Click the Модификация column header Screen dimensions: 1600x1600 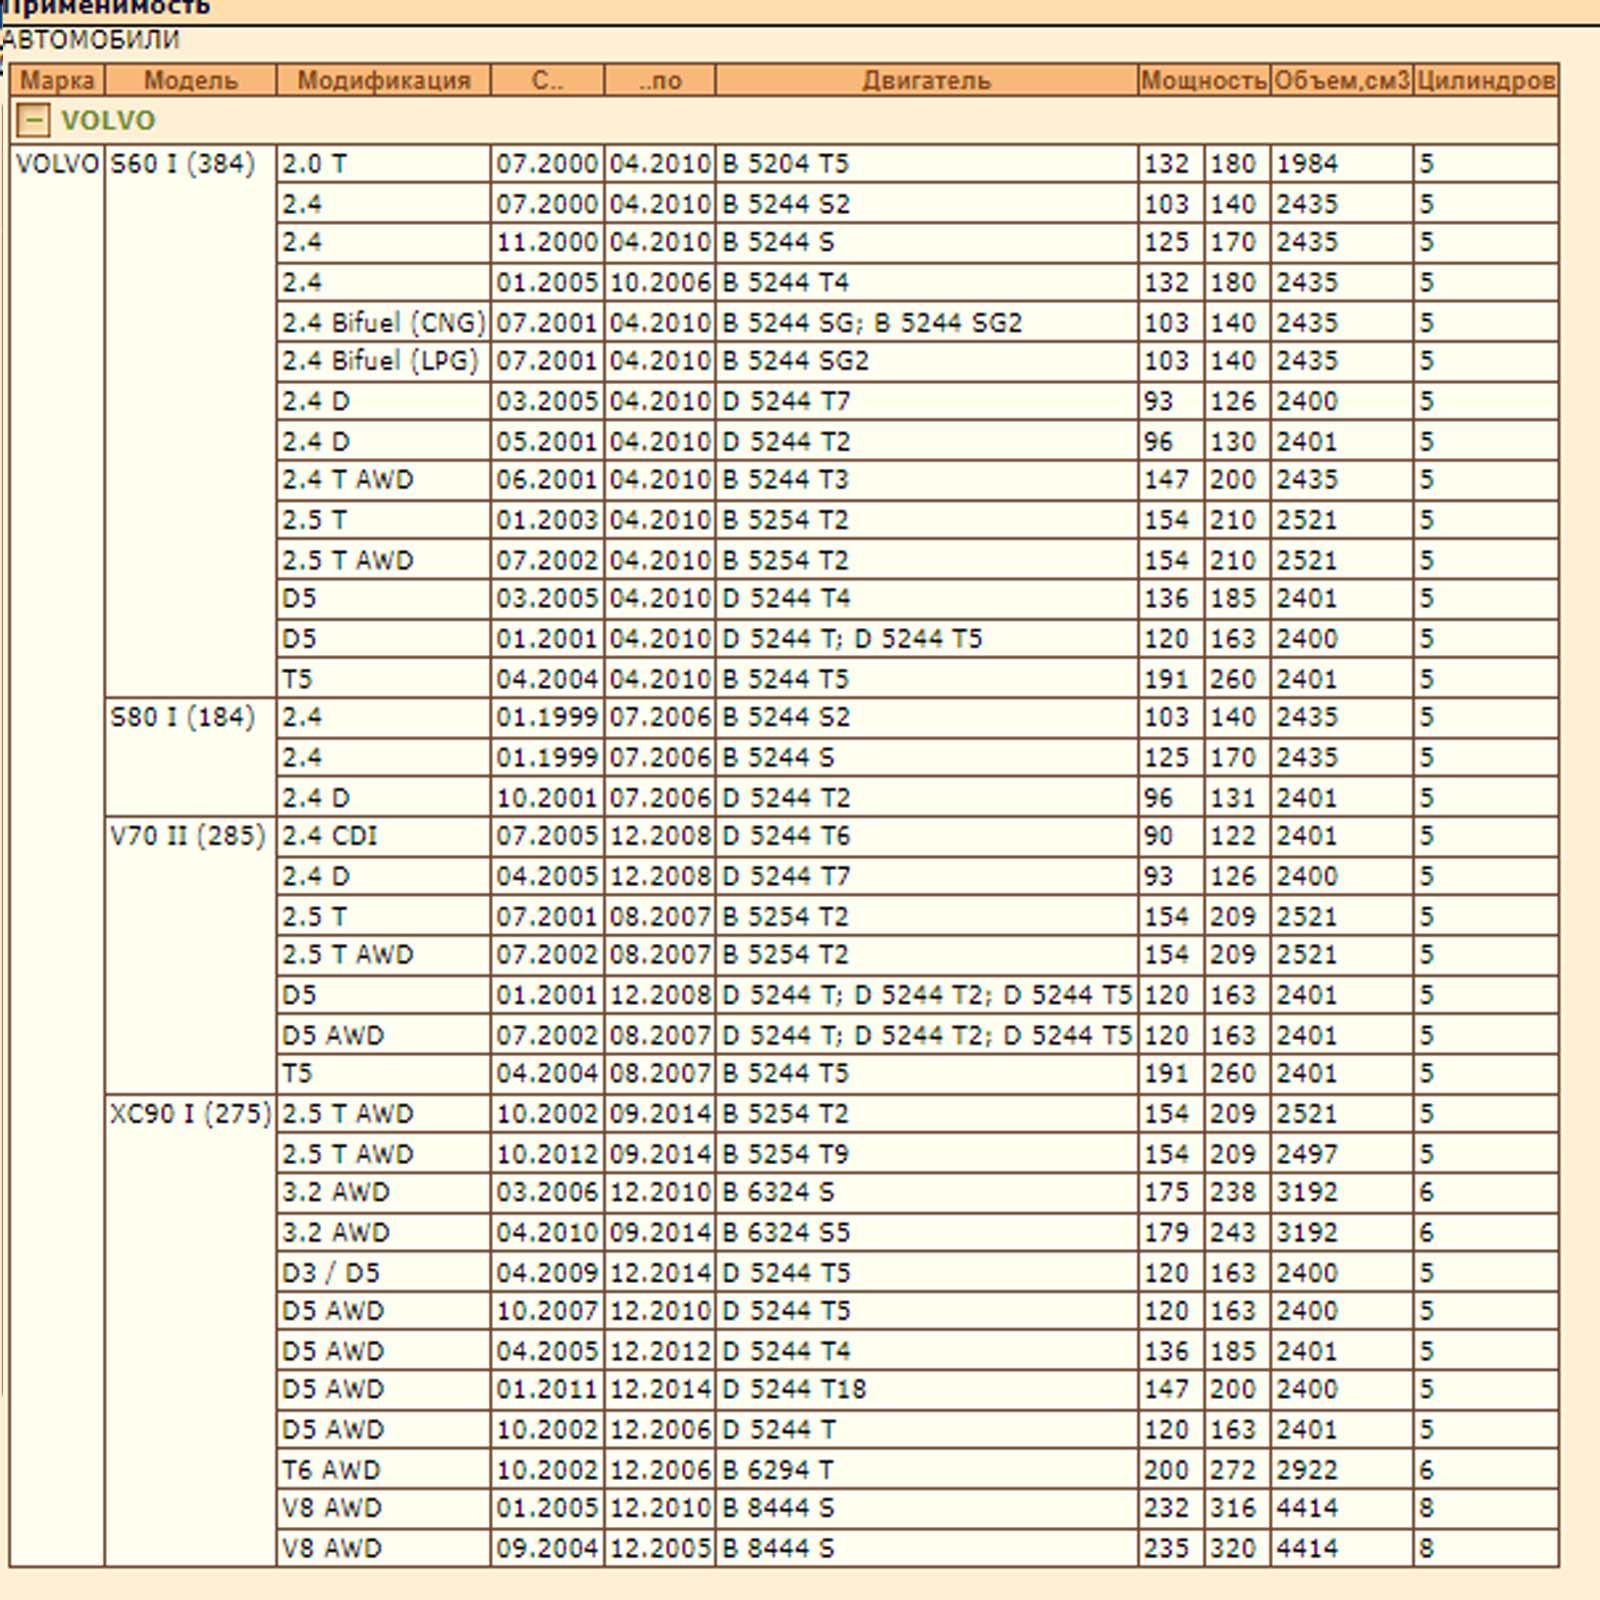tap(384, 80)
